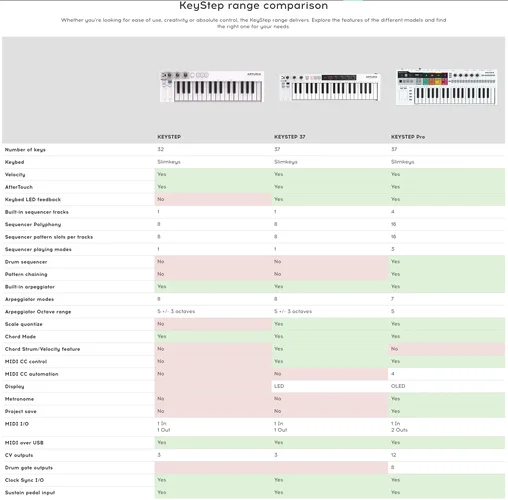
Task: Click the KeyStep keyboard product image
Action: [212, 86]
